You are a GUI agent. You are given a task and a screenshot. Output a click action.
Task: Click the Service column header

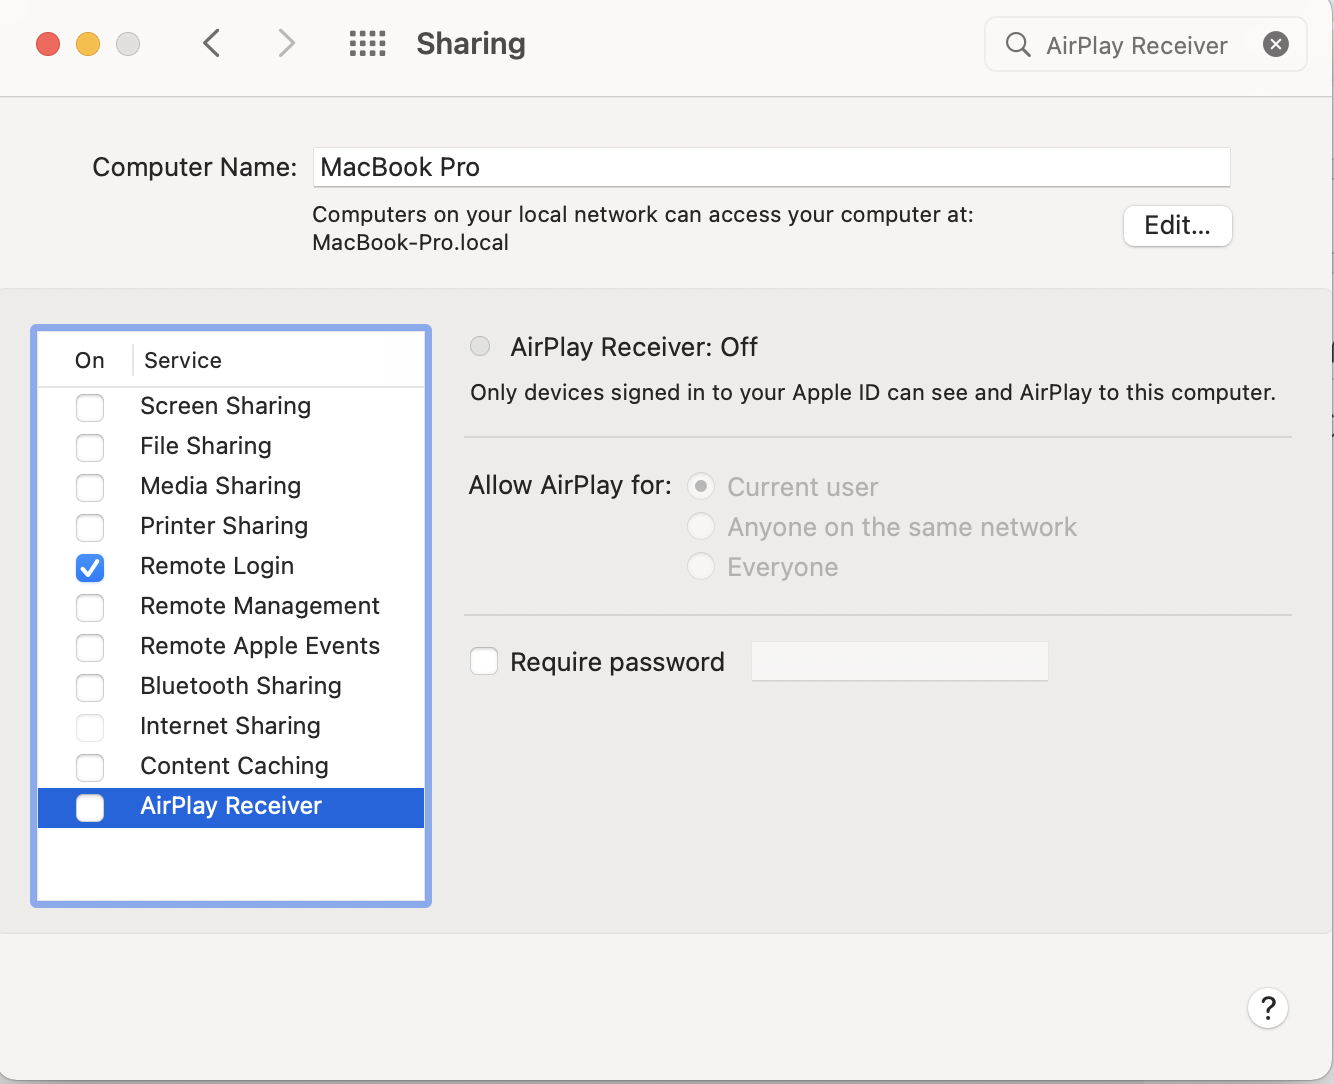[x=183, y=360]
